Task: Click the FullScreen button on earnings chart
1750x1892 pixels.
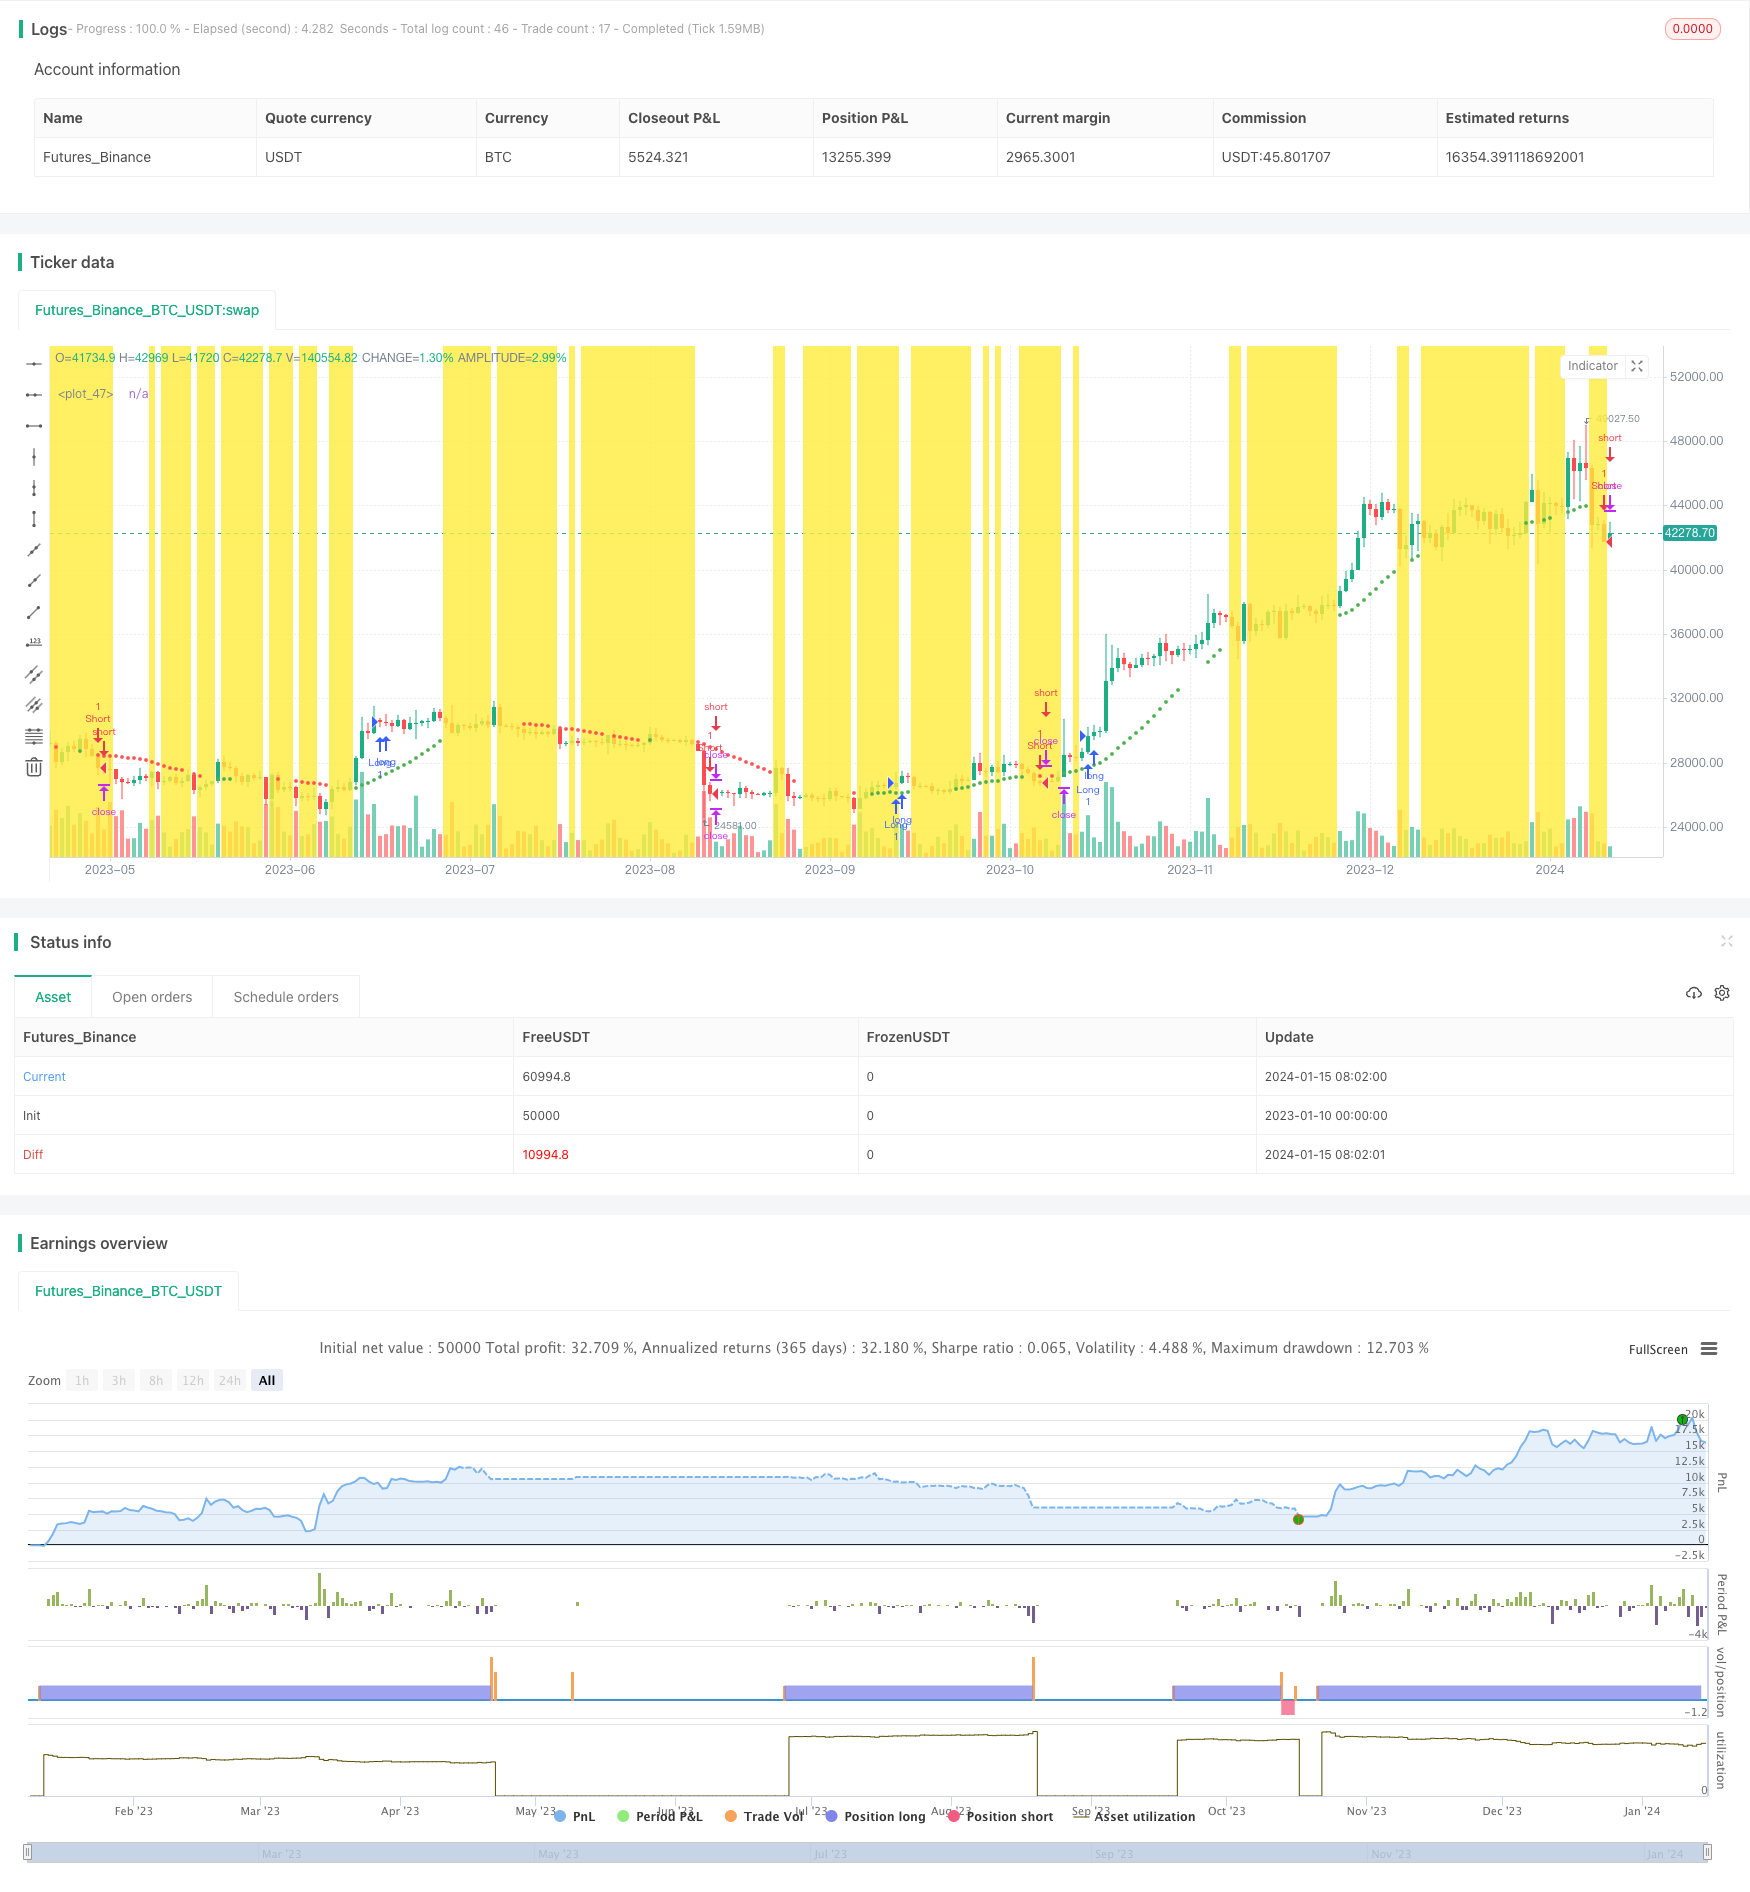Action: tap(1657, 1349)
